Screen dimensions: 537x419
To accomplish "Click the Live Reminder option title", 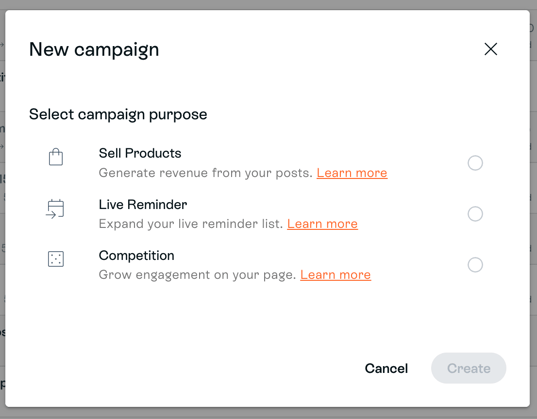I will pos(143,205).
